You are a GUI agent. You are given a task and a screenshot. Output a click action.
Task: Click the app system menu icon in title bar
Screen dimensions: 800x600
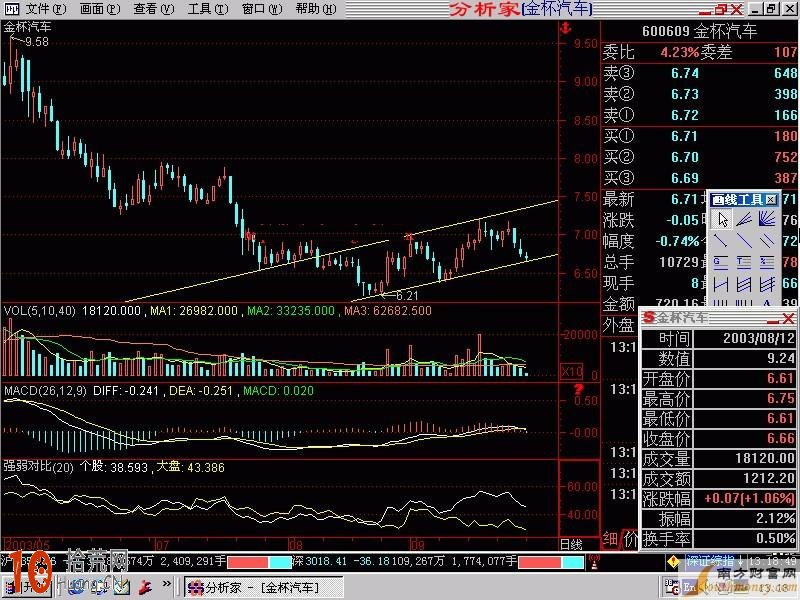(11, 8)
